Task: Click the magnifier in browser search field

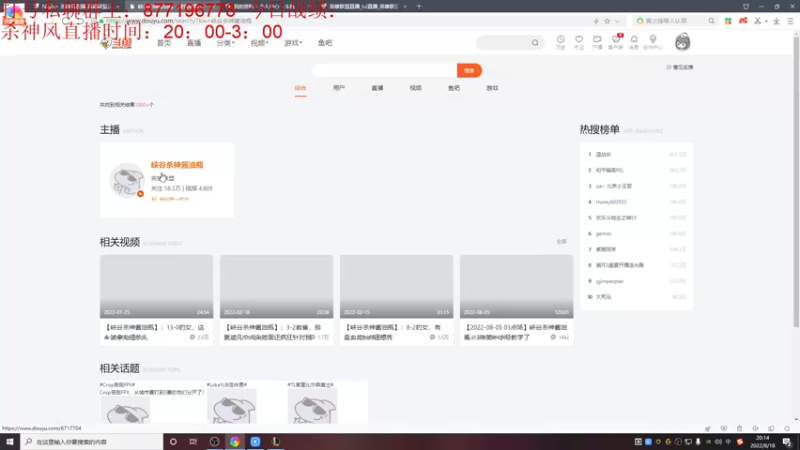Action: tap(711, 21)
